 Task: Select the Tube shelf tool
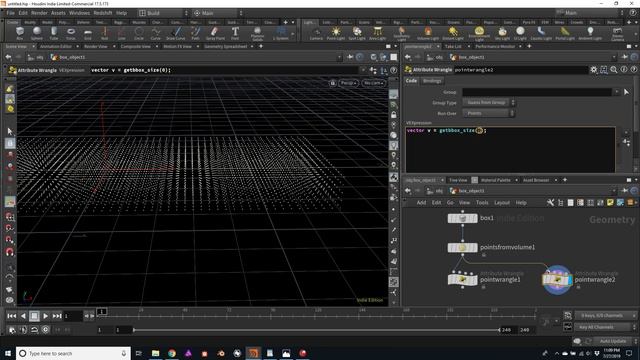54,33
